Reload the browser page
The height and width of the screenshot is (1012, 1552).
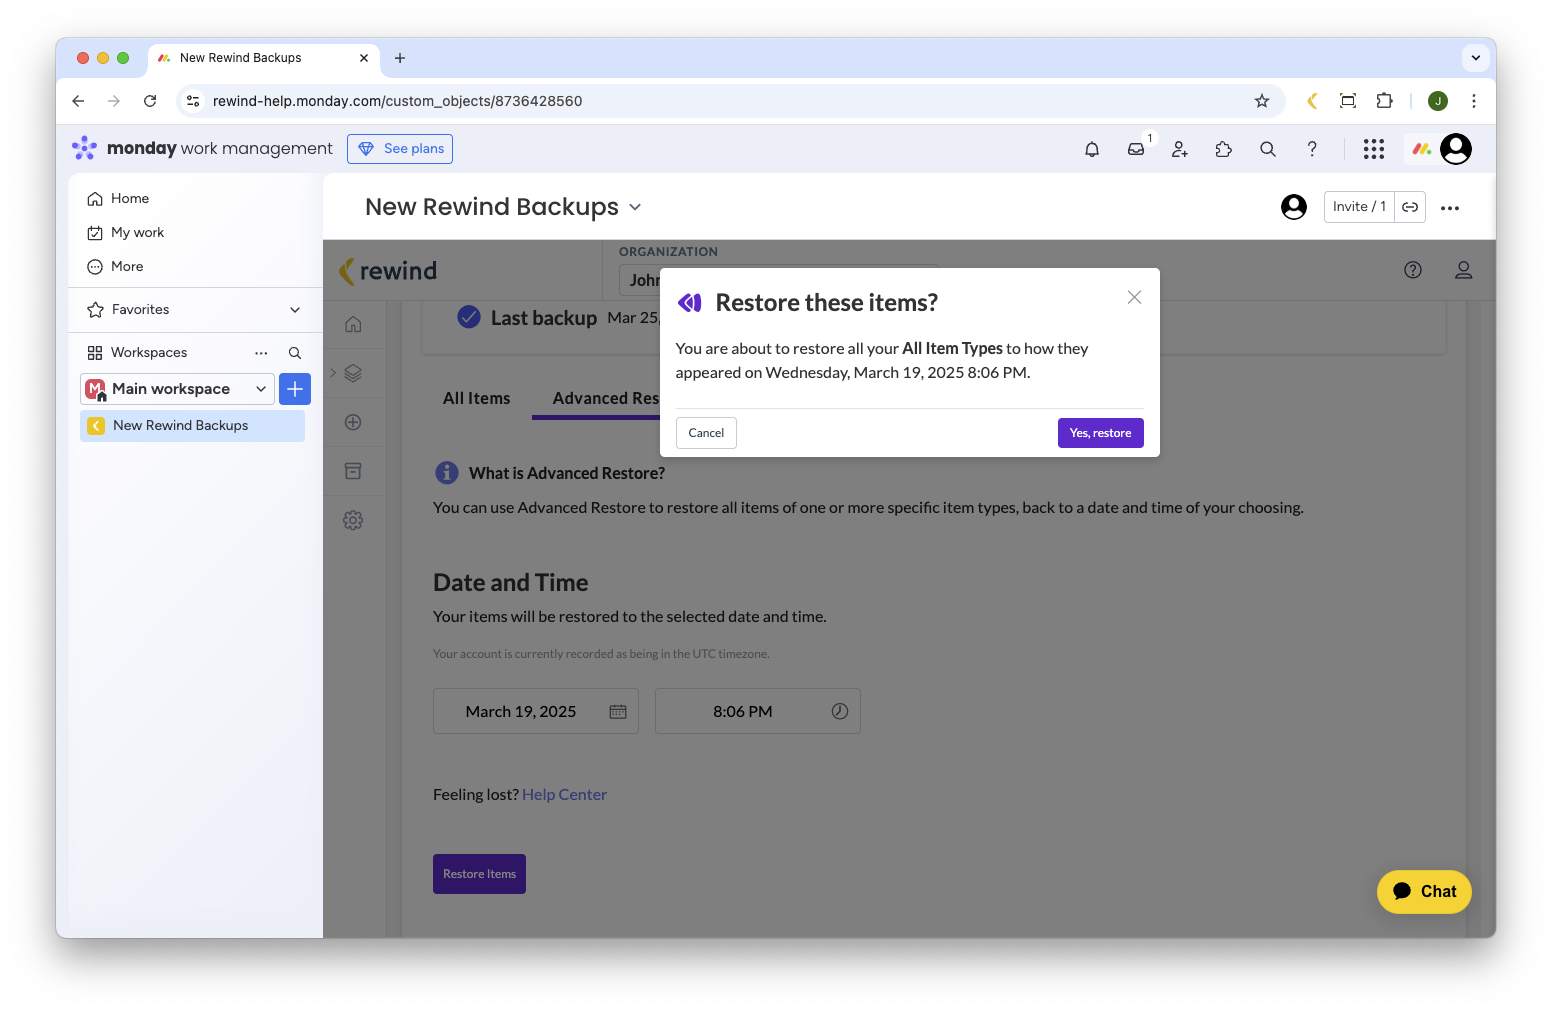pyautogui.click(x=150, y=101)
